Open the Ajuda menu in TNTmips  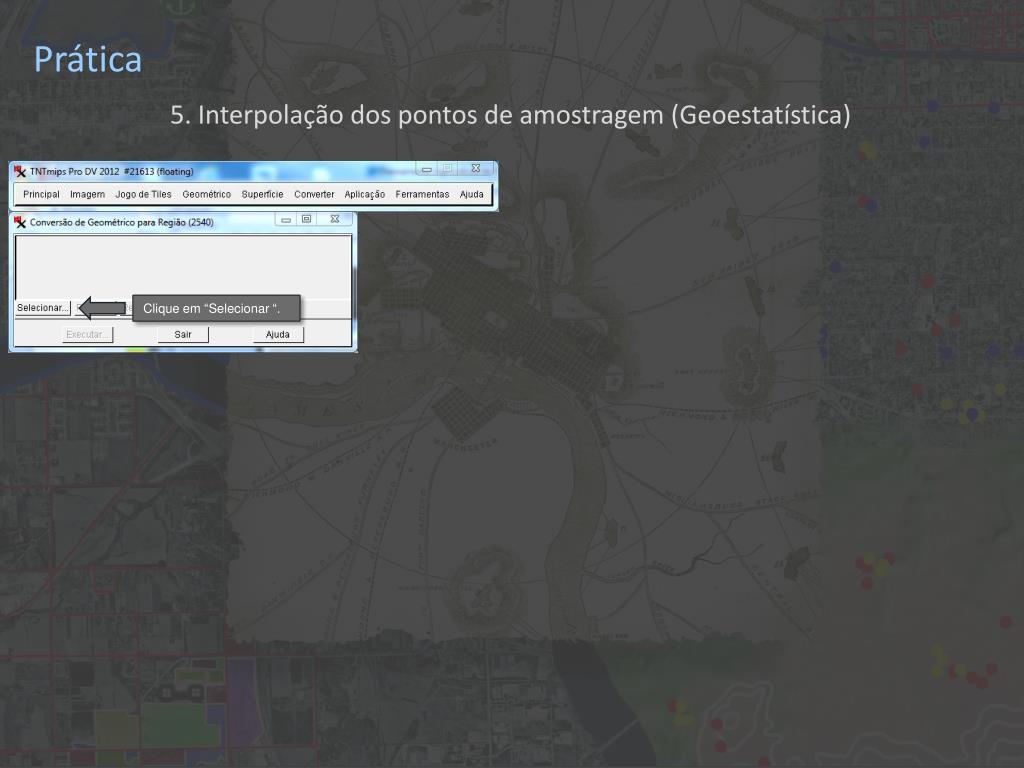coord(472,194)
